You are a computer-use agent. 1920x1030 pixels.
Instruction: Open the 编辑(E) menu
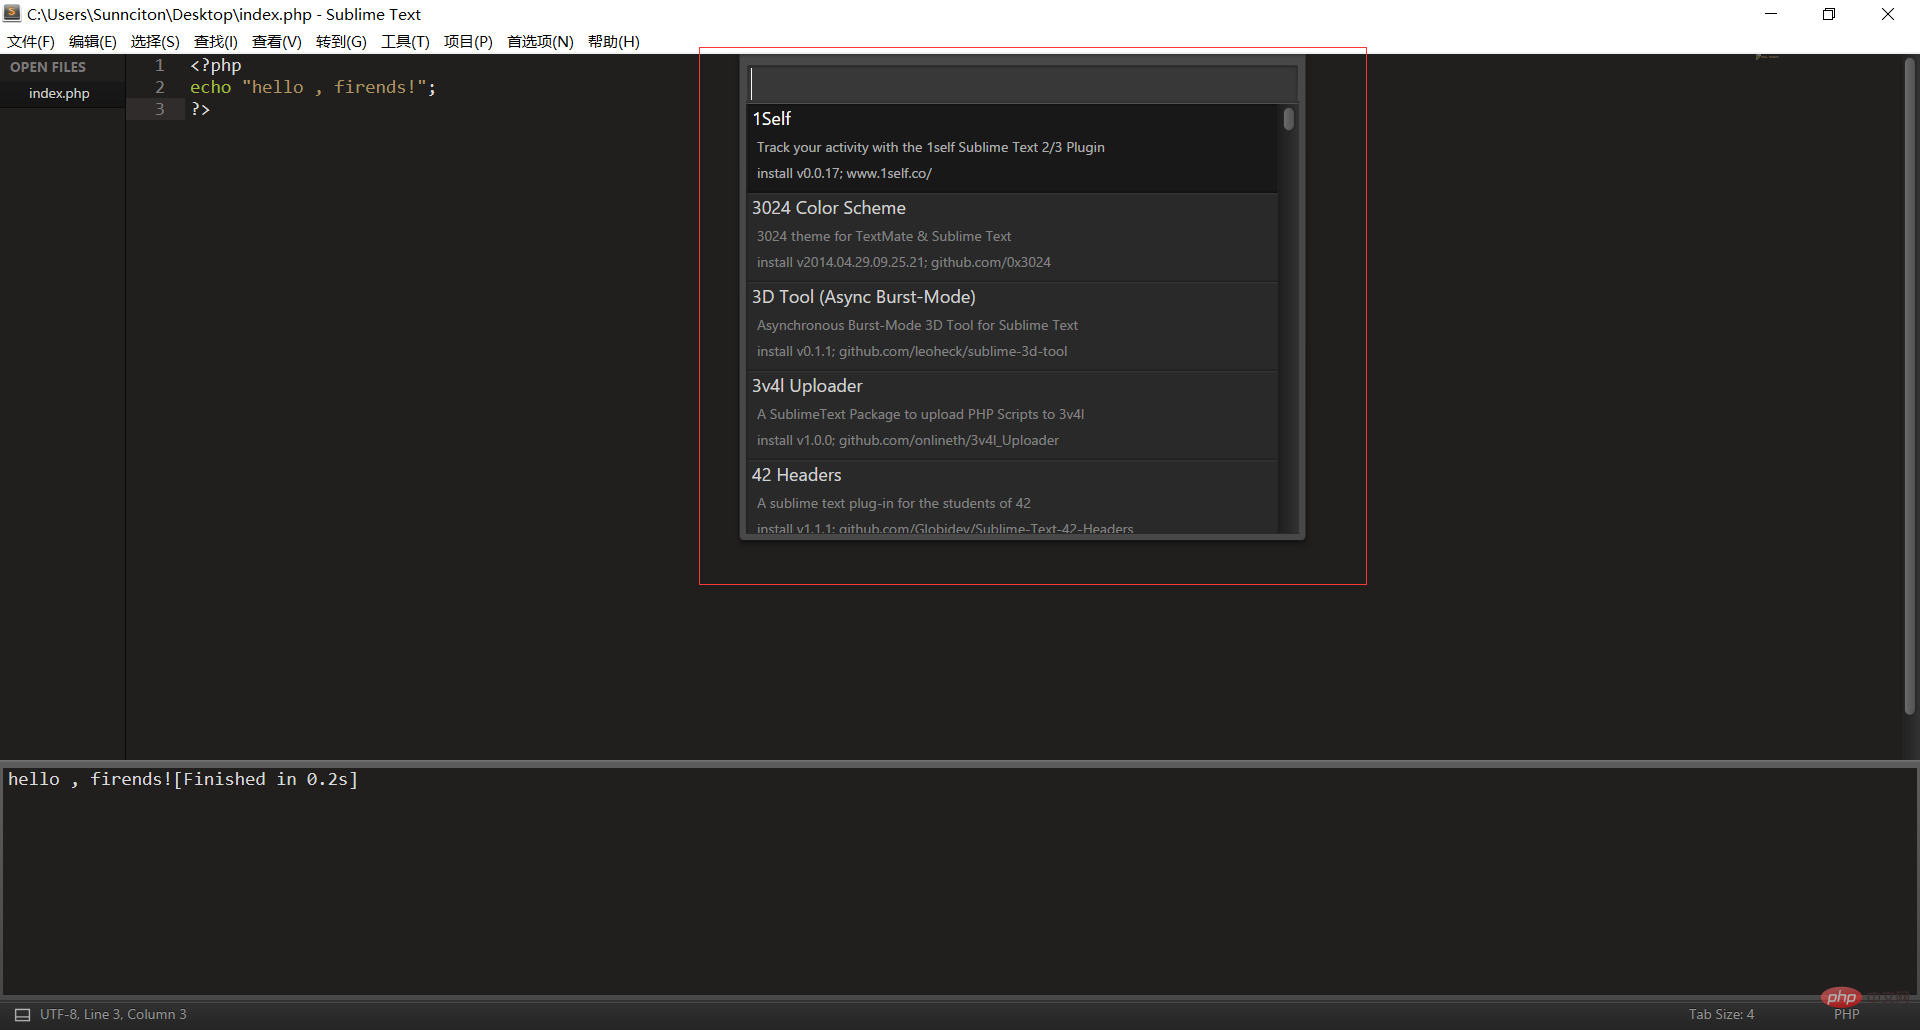point(93,41)
